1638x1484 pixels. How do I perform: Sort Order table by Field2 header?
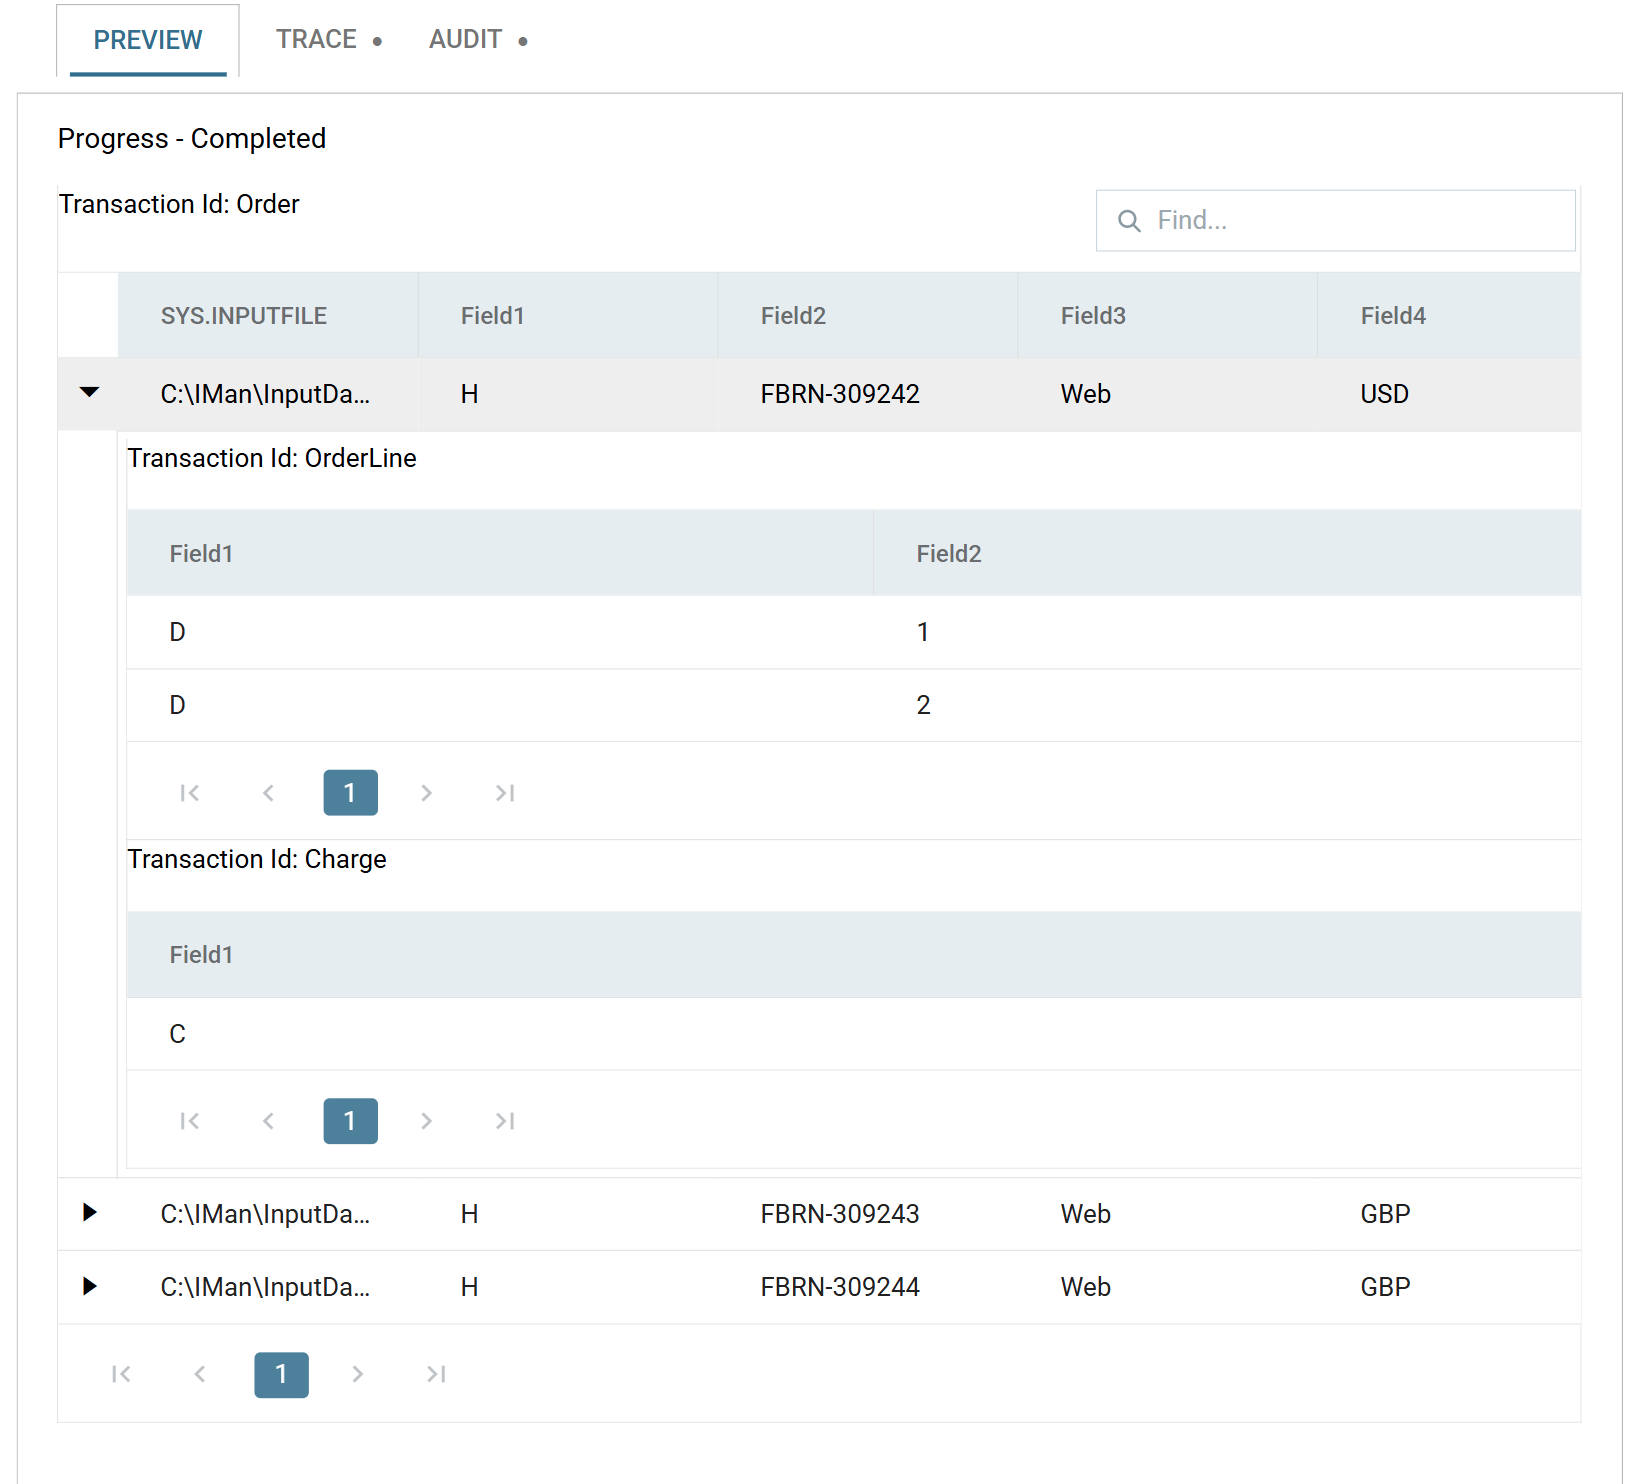(x=868, y=316)
